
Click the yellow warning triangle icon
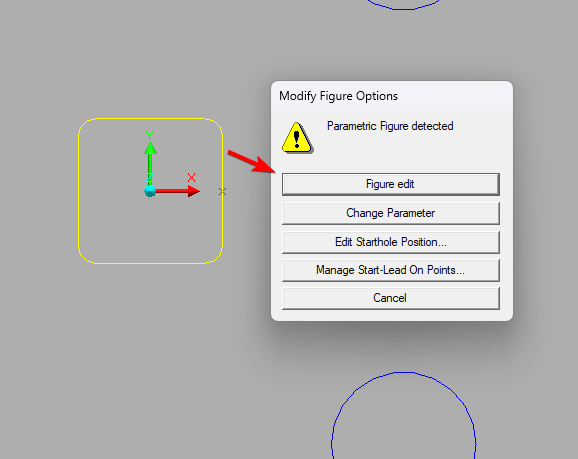297,138
